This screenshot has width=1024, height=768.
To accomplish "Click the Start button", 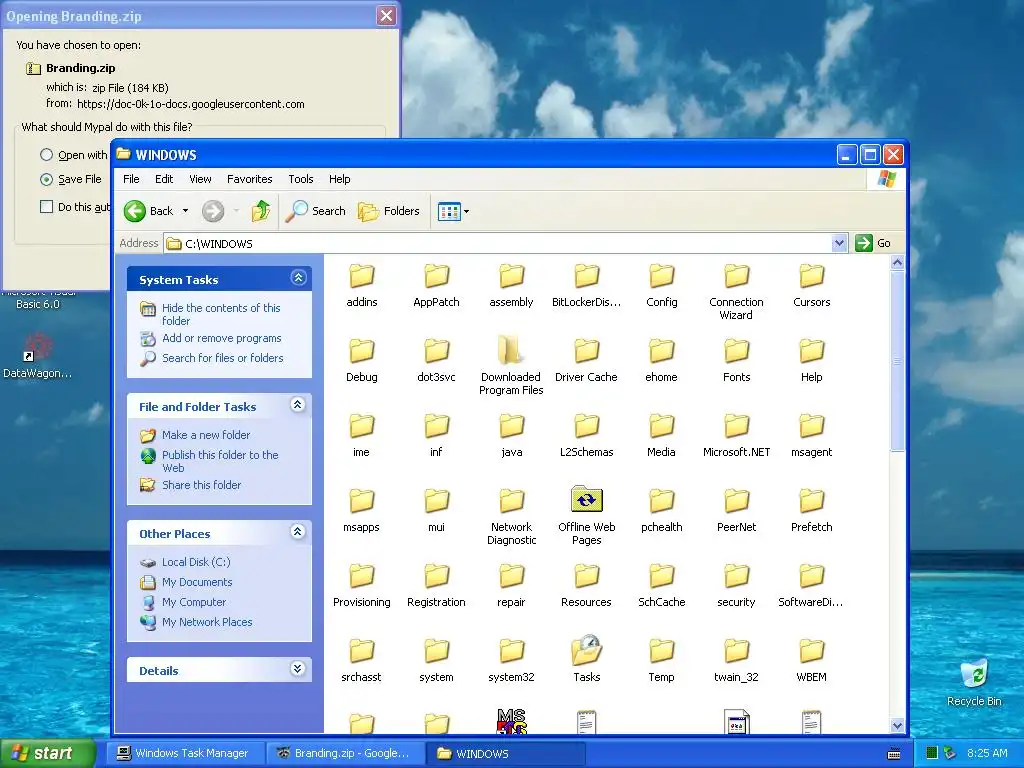I will pos(48,754).
